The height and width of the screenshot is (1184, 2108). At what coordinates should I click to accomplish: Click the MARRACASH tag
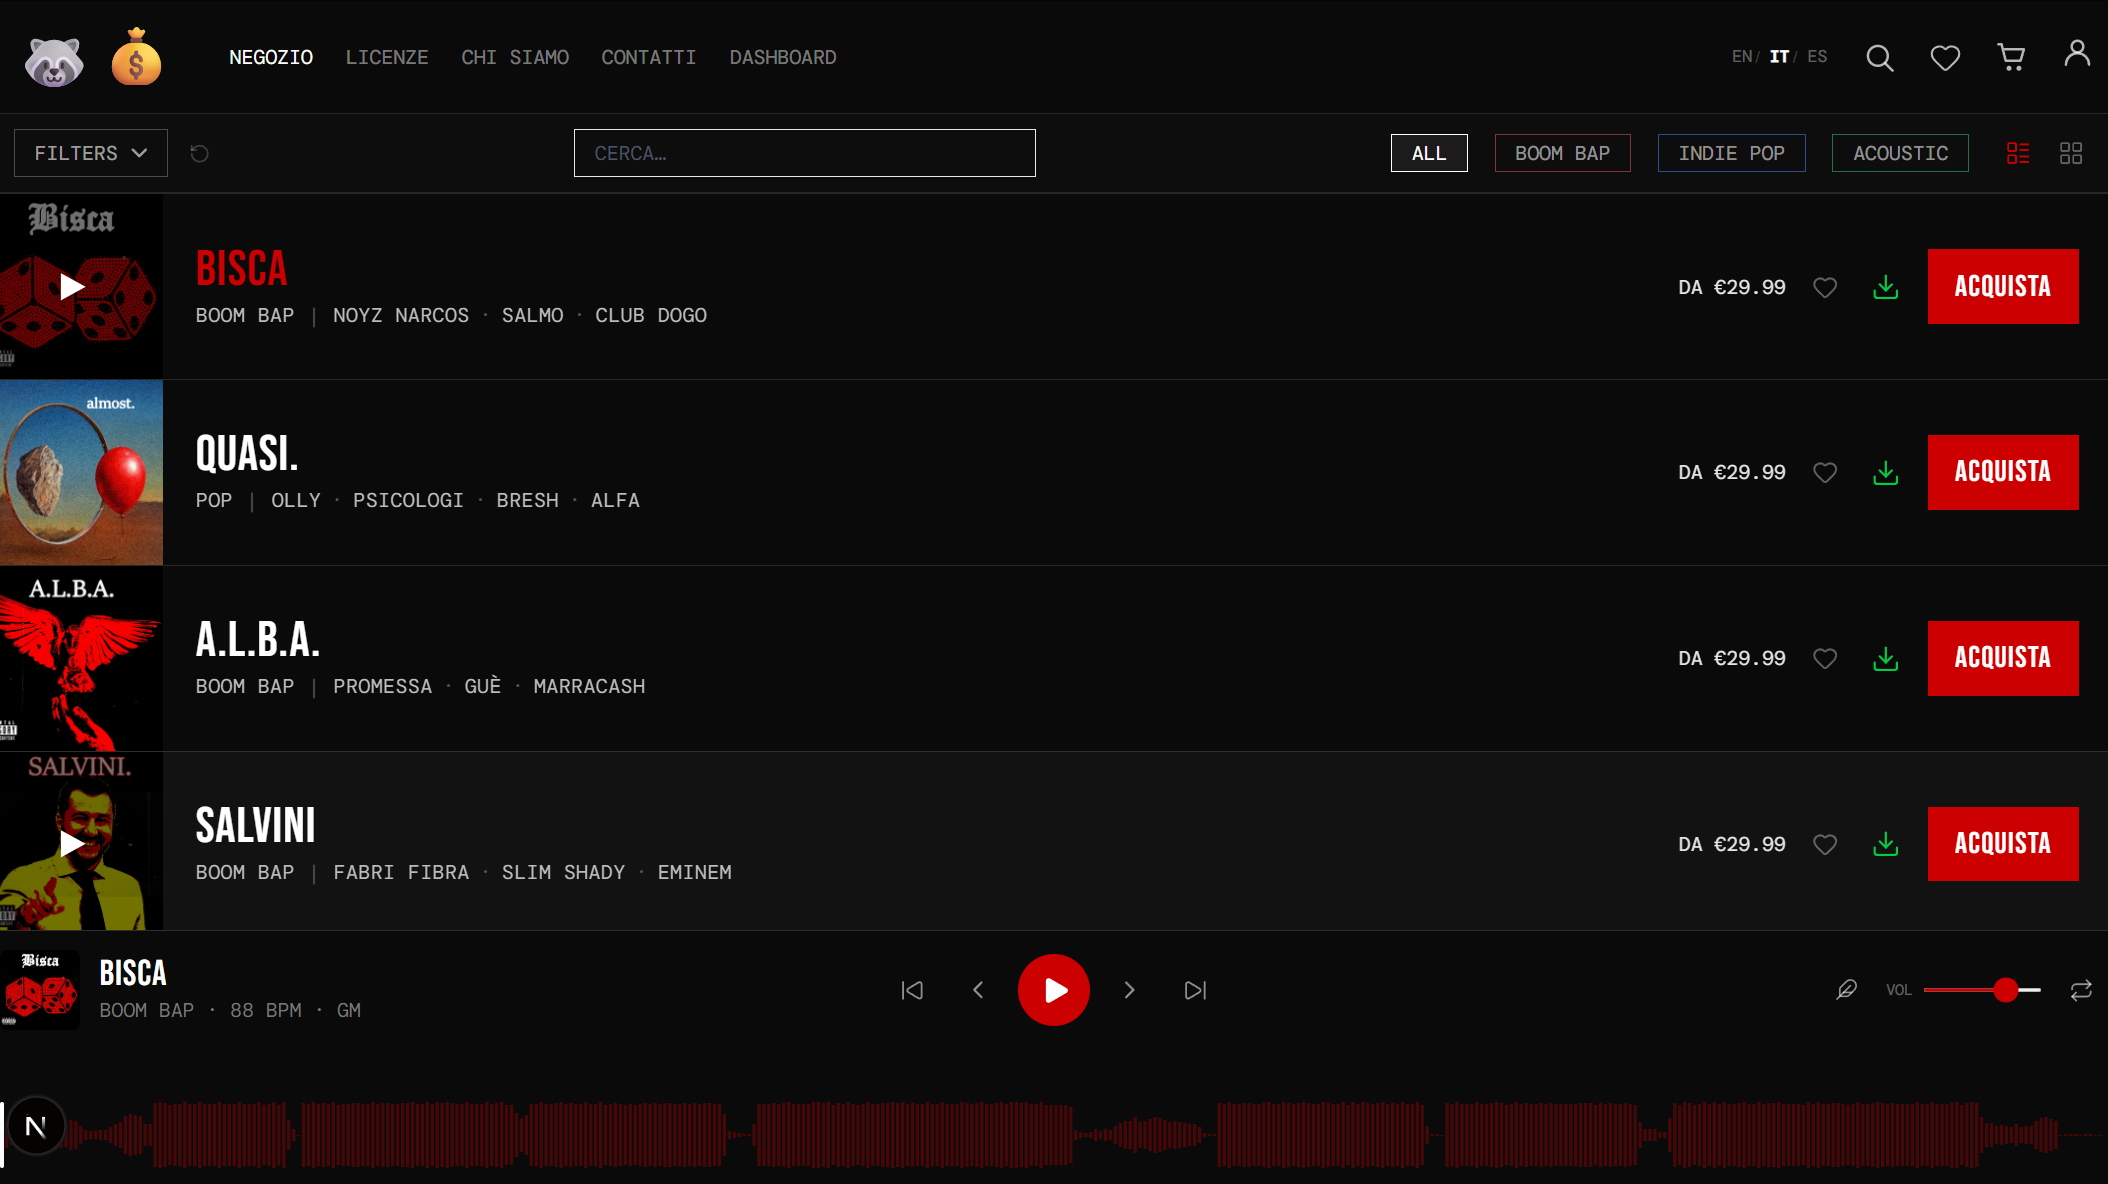(x=589, y=686)
